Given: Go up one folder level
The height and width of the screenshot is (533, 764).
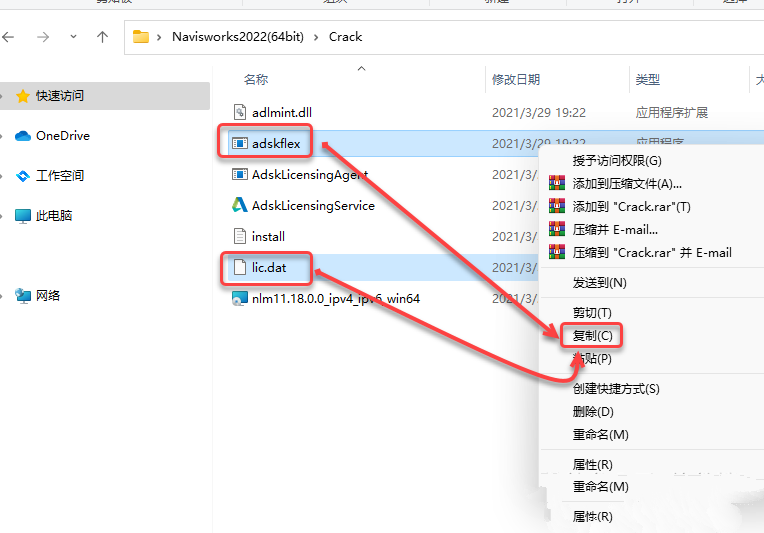Looking at the screenshot, I should [x=102, y=37].
